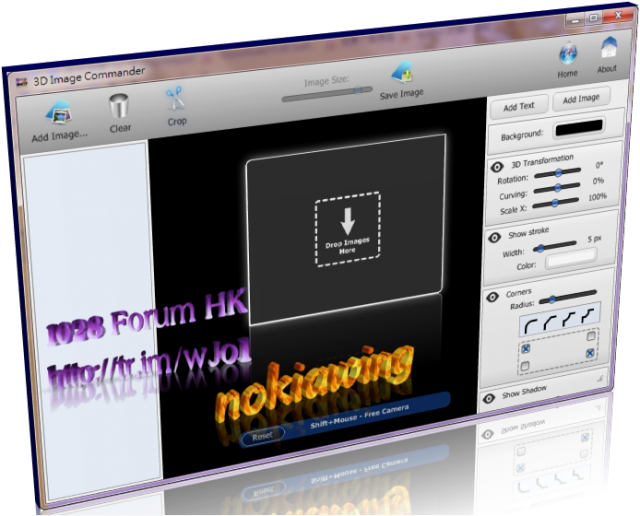640x516 pixels.
Task: Select the Crop scissors tool
Action: click(176, 100)
